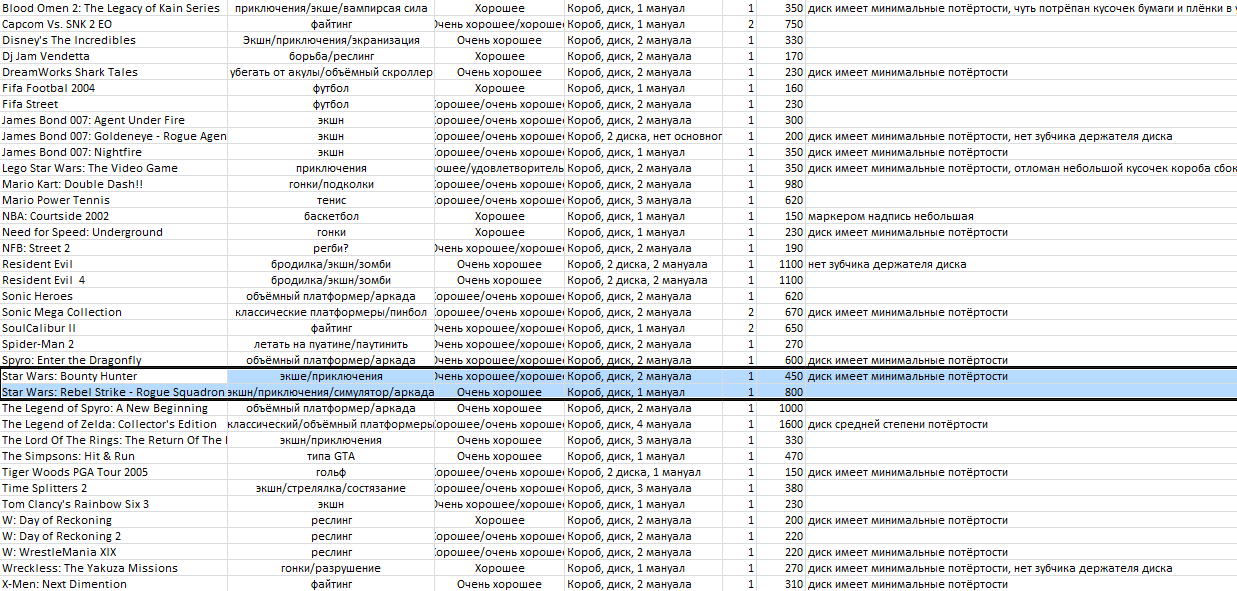Click the "Time Splitters 2" cell

[114, 488]
